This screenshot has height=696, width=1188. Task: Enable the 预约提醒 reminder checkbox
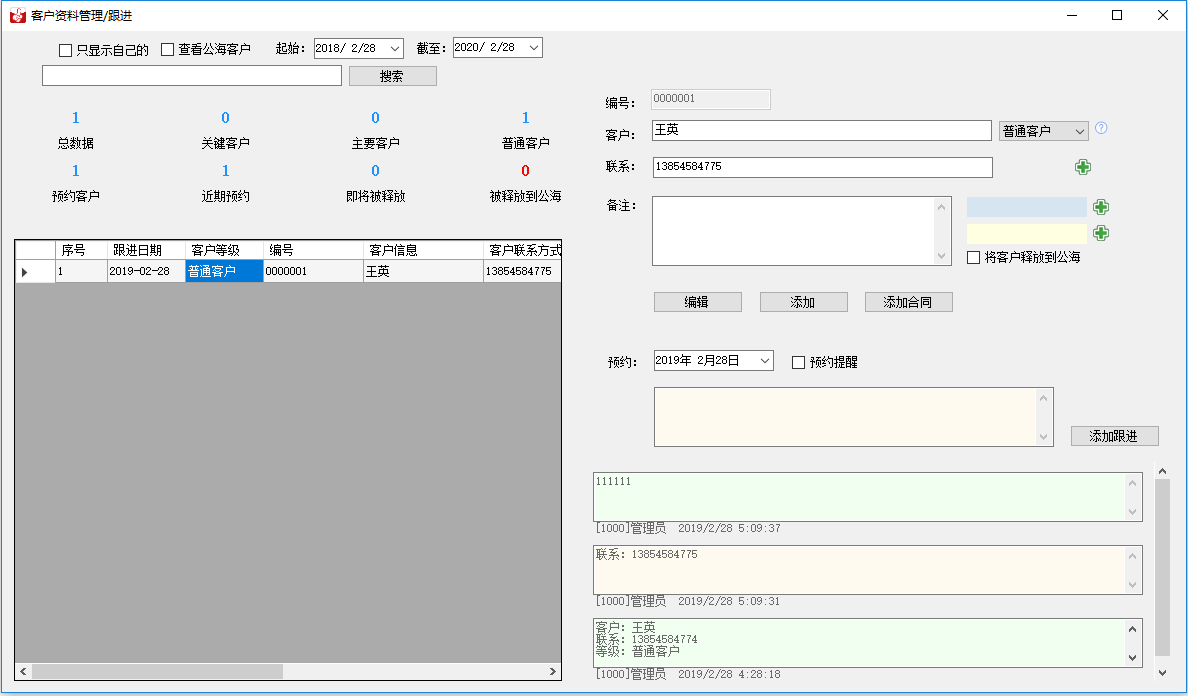(798, 362)
